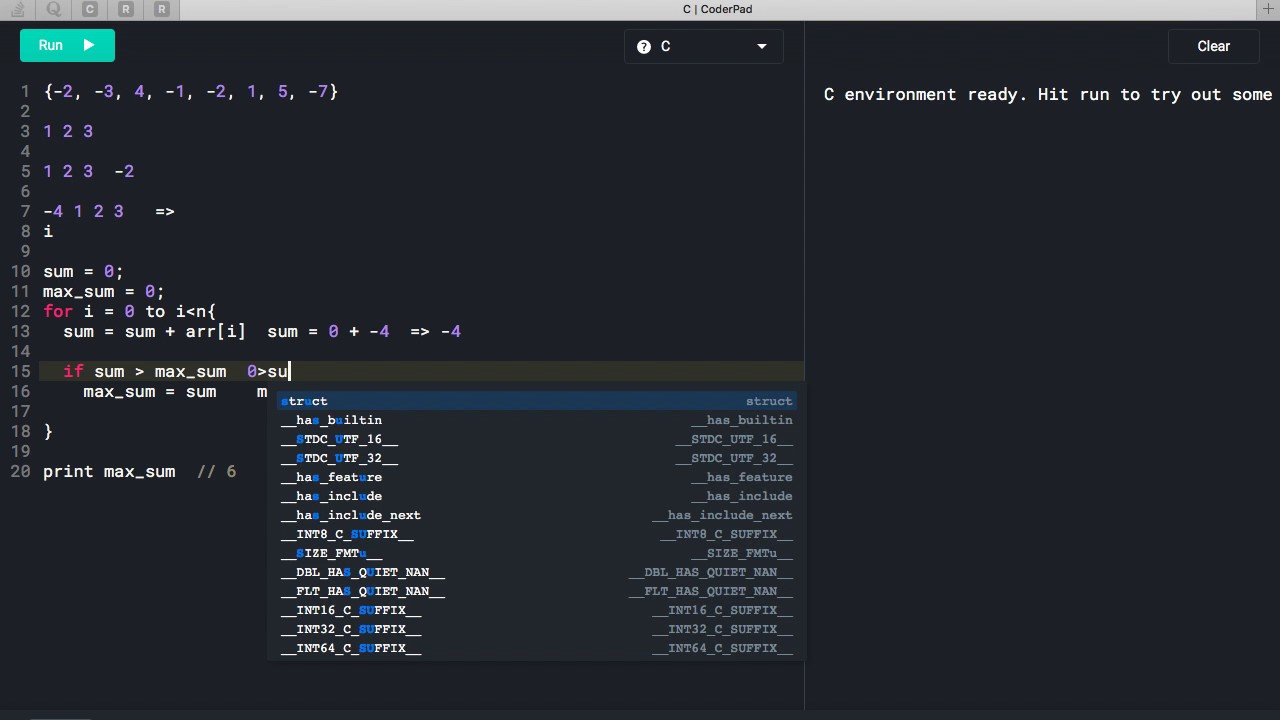The image size is (1280, 720).
Task: Expand the C language dropdown arrow
Action: pyautogui.click(x=762, y=46)
